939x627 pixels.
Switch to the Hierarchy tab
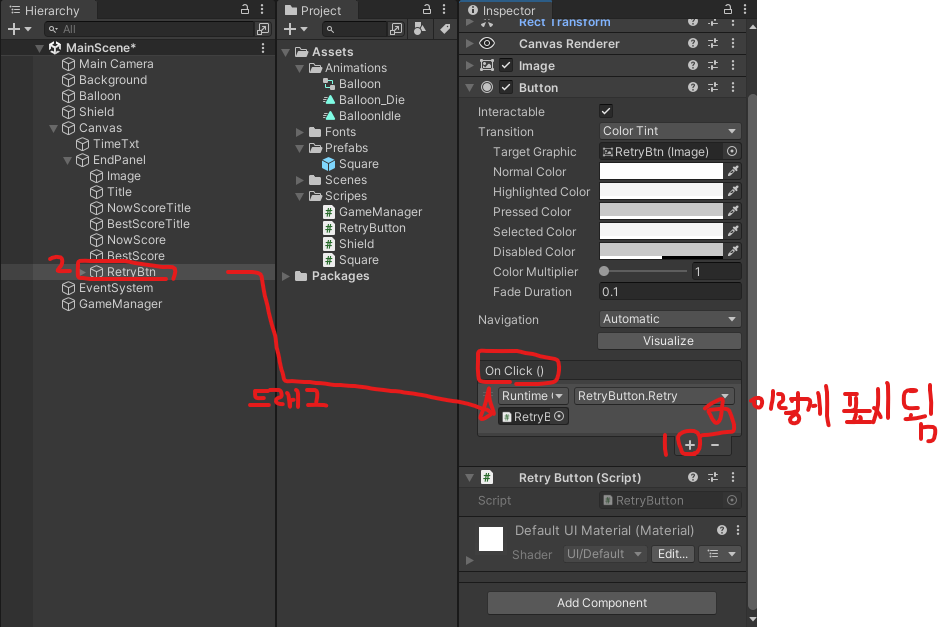(44, 11)
